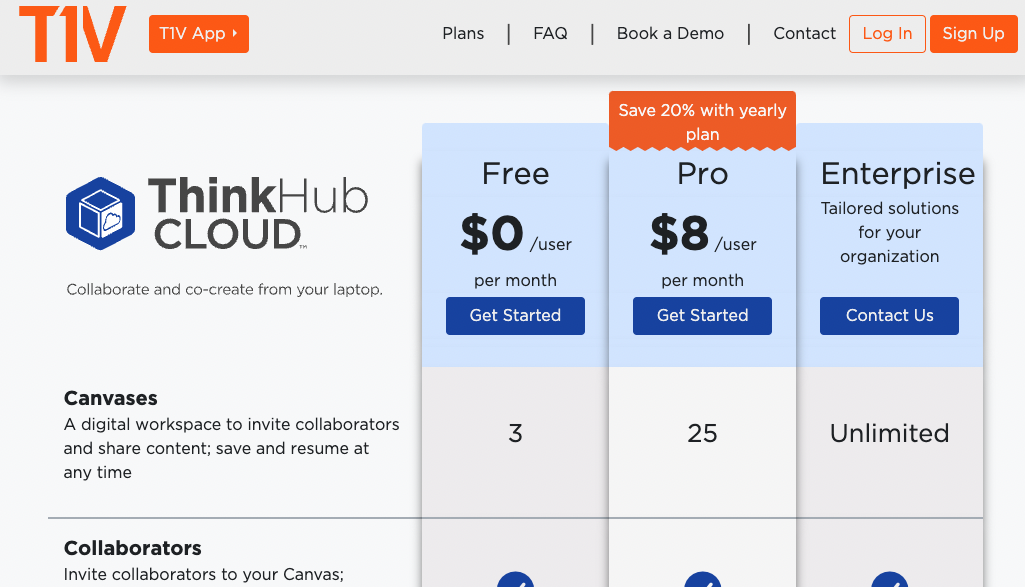Screen dimensions: 1025x587
Task: Open Book a Demo navigation link
Action: click(670, 33)
